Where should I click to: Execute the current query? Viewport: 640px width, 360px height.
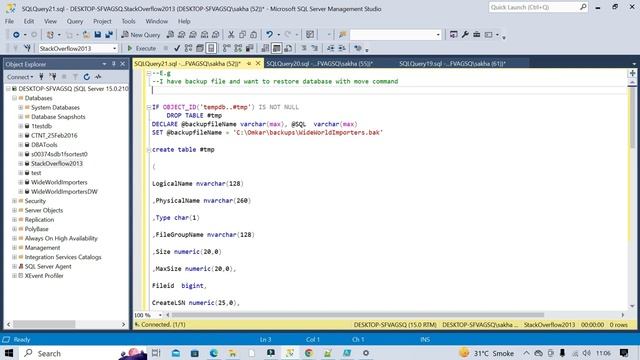point(141,48)
